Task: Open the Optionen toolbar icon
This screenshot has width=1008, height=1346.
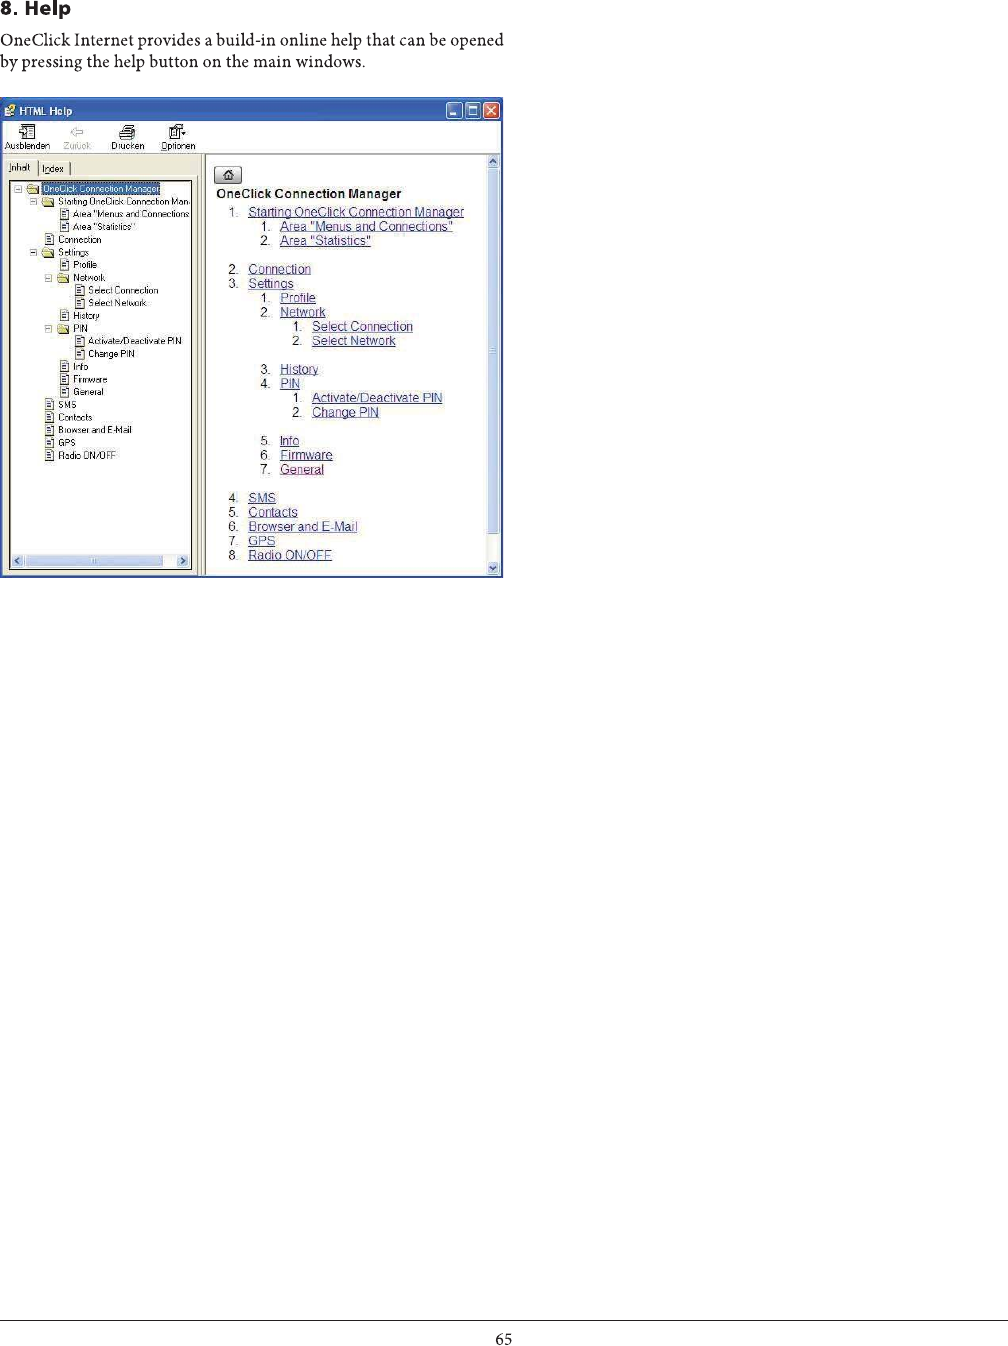Action: (x=177, y=132)
